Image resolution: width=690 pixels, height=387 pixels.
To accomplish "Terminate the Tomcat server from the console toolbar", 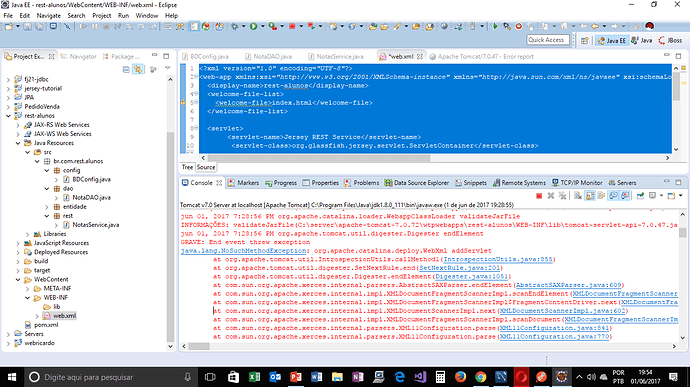I will point(539,195).
